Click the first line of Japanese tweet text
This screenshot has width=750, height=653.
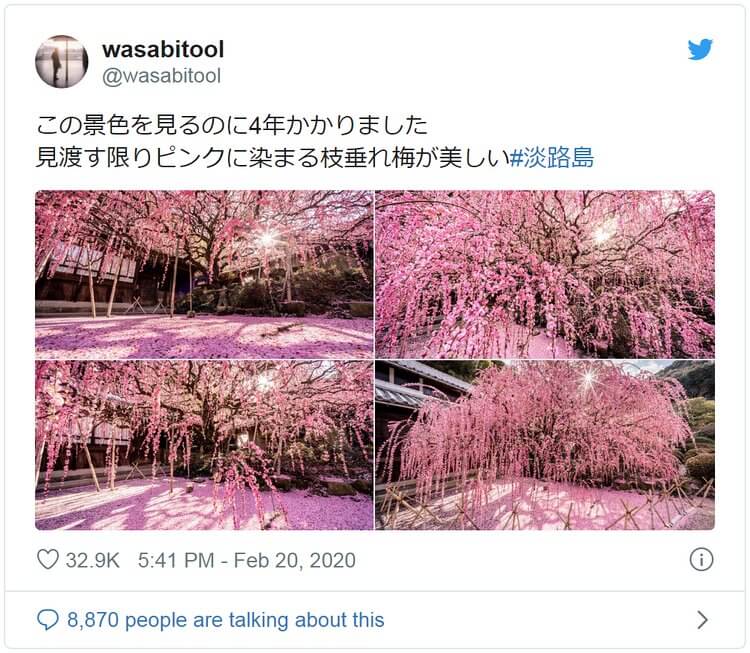click(x=232, y=125)
